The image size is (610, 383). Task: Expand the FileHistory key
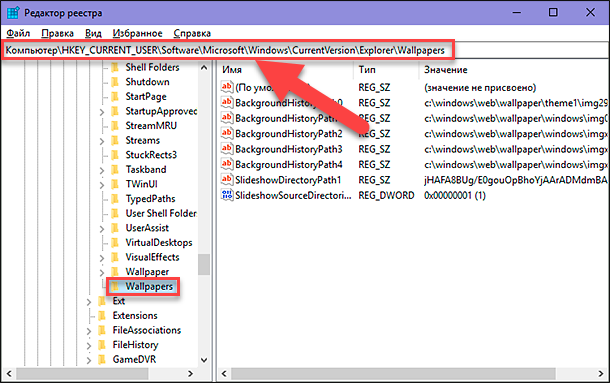89,346
